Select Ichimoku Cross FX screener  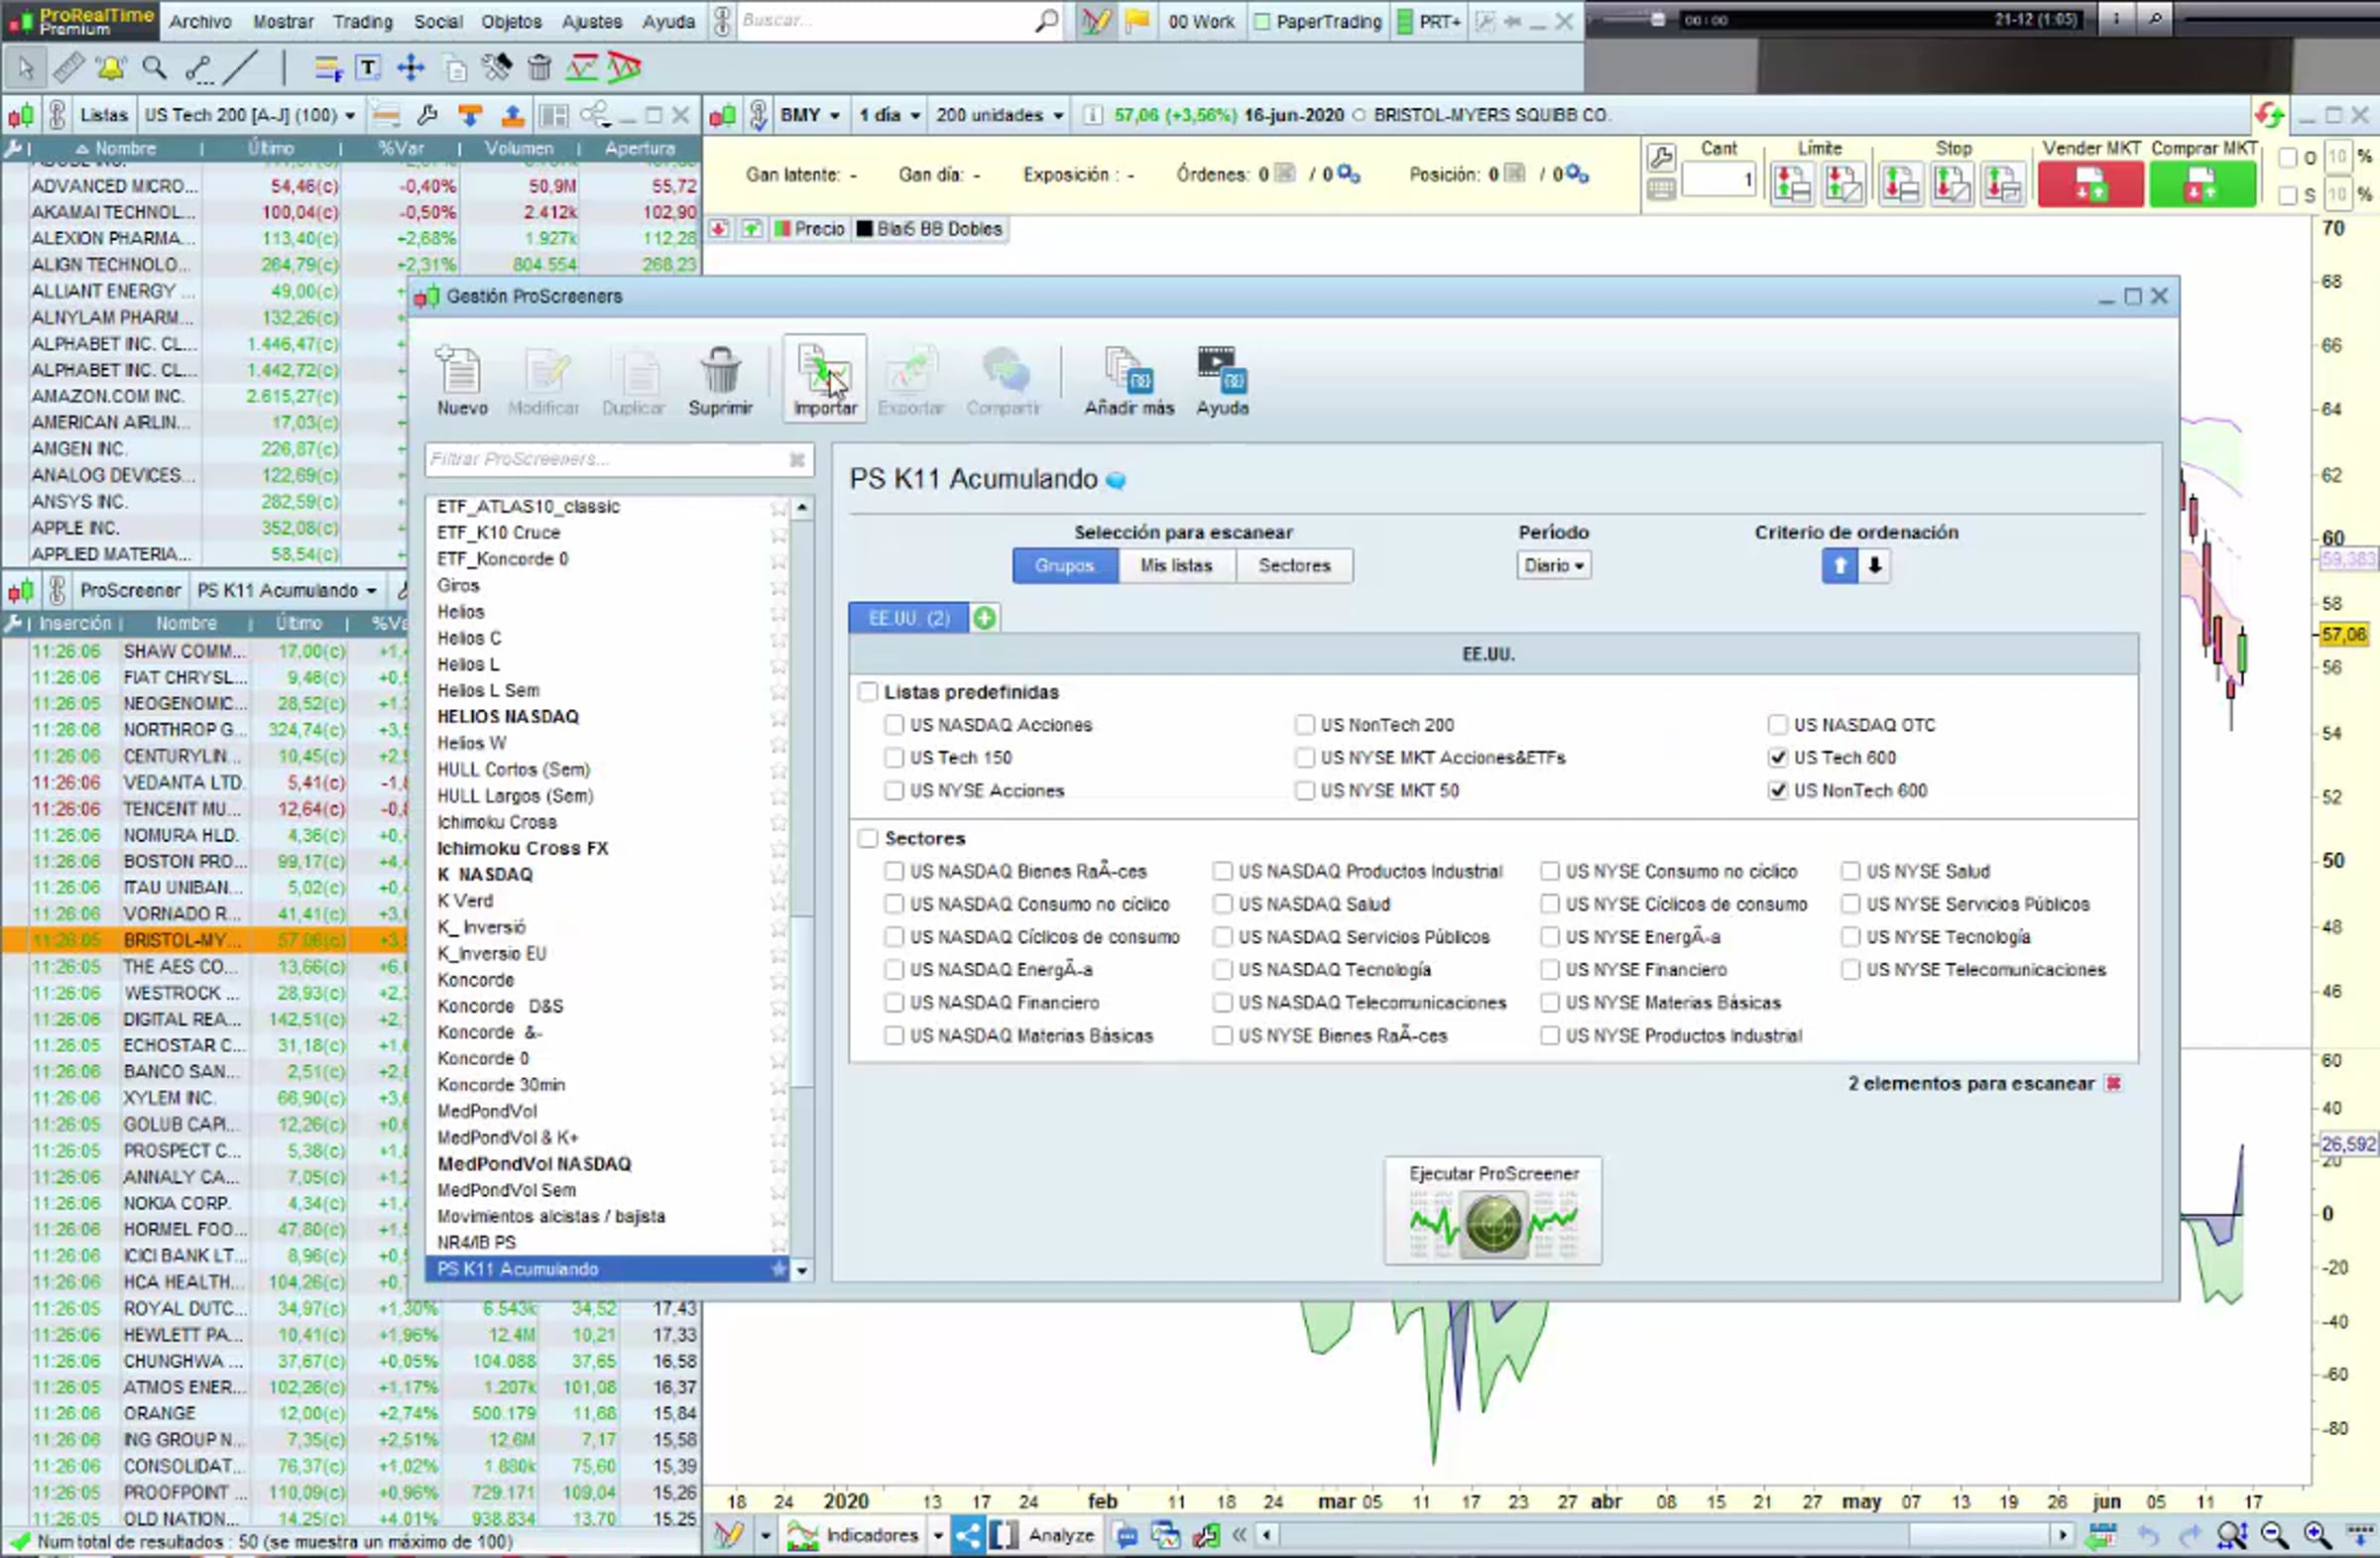pyautogui.click(x=522, y=849)
